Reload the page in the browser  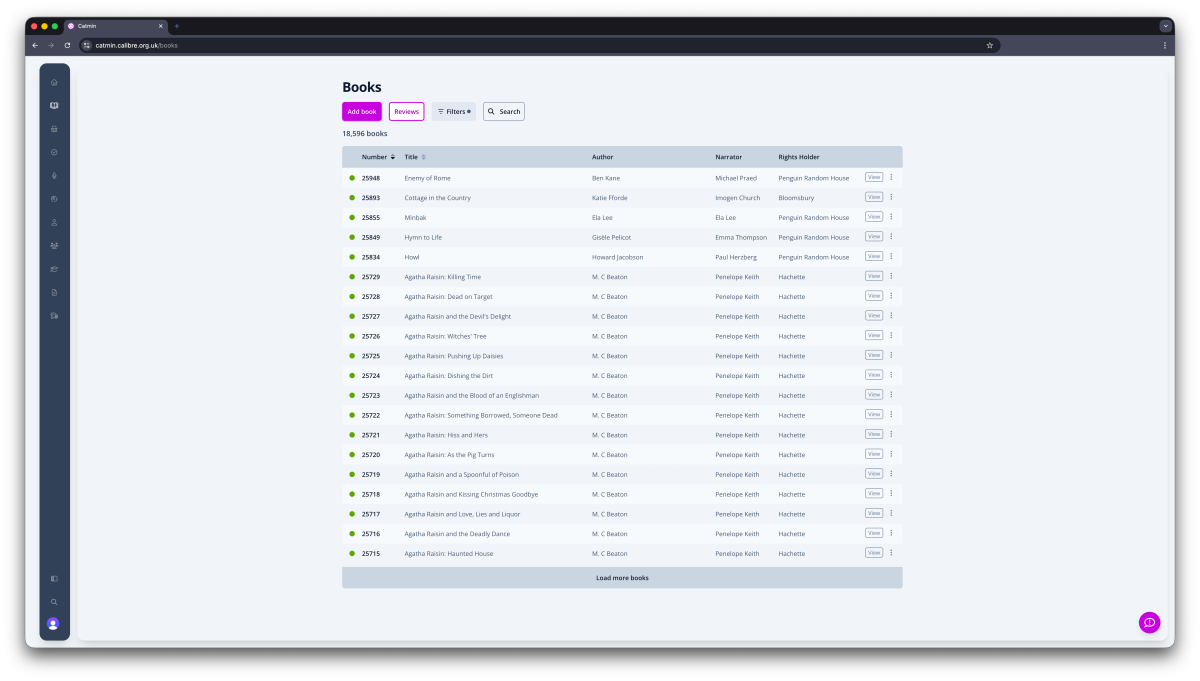pos(67,45)
